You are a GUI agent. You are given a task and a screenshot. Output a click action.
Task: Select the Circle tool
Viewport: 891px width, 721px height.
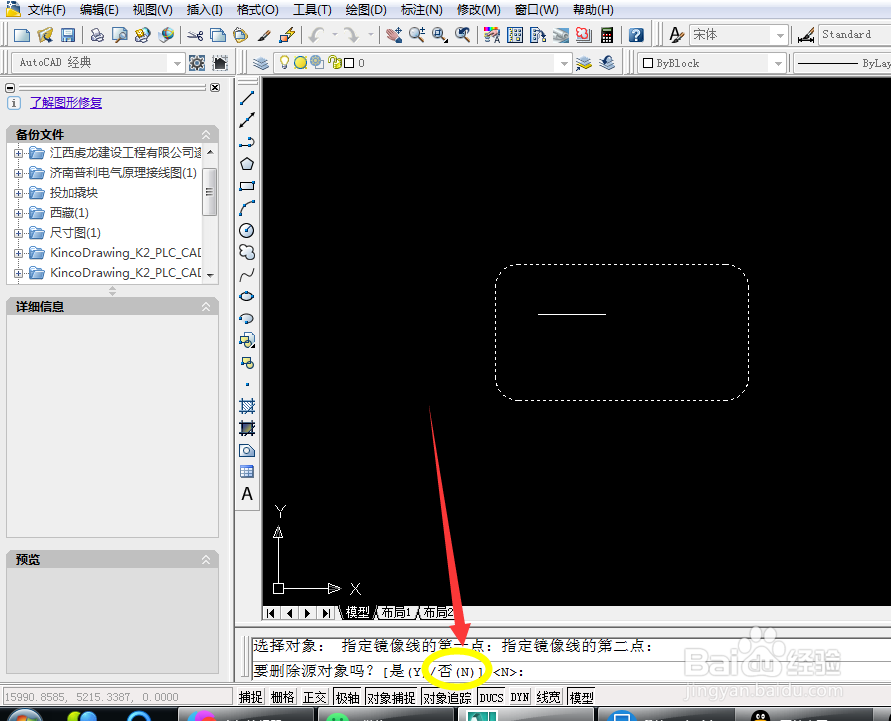coord(247,230)
